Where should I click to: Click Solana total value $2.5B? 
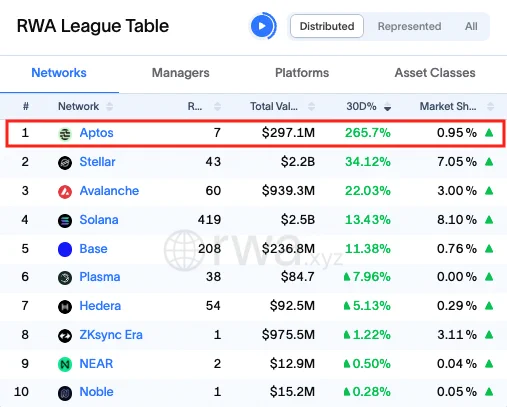(298, 220)
